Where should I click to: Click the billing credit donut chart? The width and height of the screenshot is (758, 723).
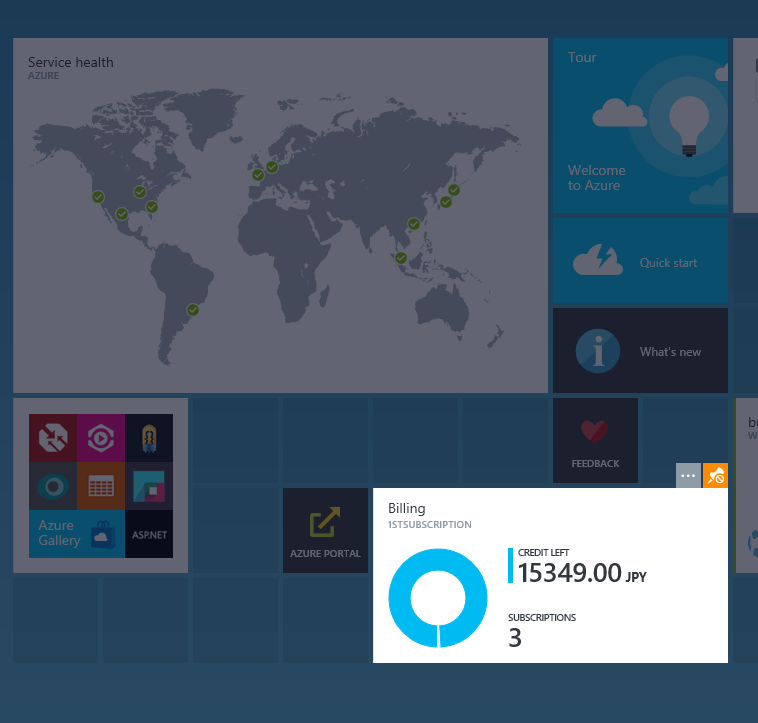pos(437,598)
